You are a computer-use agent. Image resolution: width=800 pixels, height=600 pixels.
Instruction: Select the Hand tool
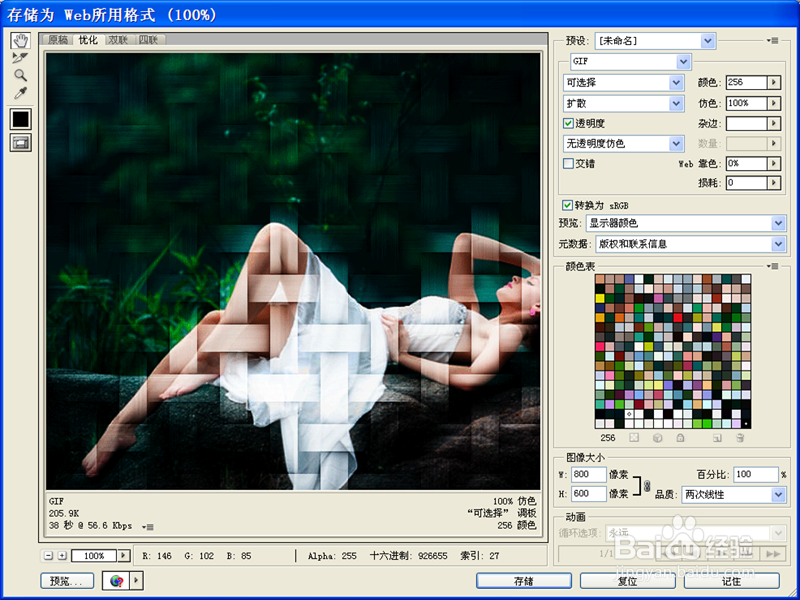click(x=20, y=40)
